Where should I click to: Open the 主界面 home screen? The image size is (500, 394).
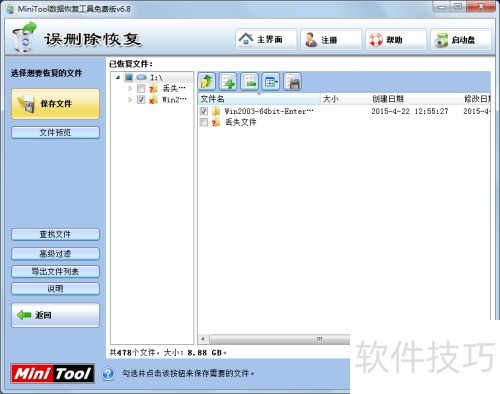click(x=266, y=40)
